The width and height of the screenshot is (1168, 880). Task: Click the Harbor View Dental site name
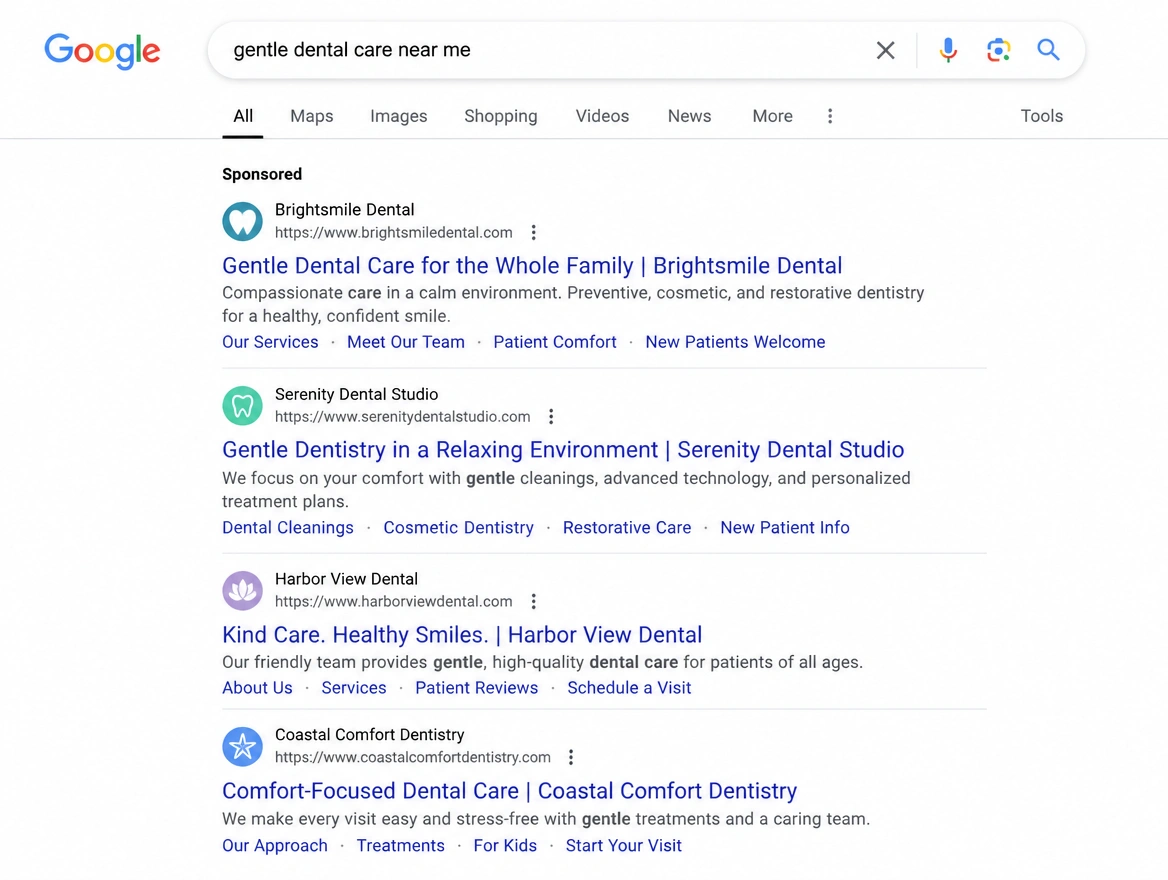[x=346, y=579]
